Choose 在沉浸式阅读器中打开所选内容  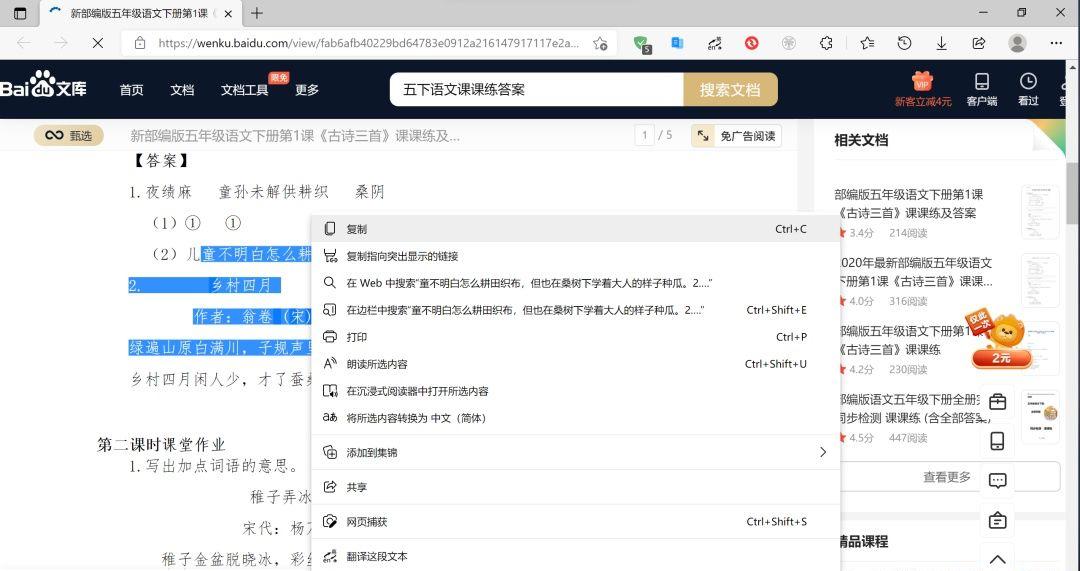pos(576,391)
